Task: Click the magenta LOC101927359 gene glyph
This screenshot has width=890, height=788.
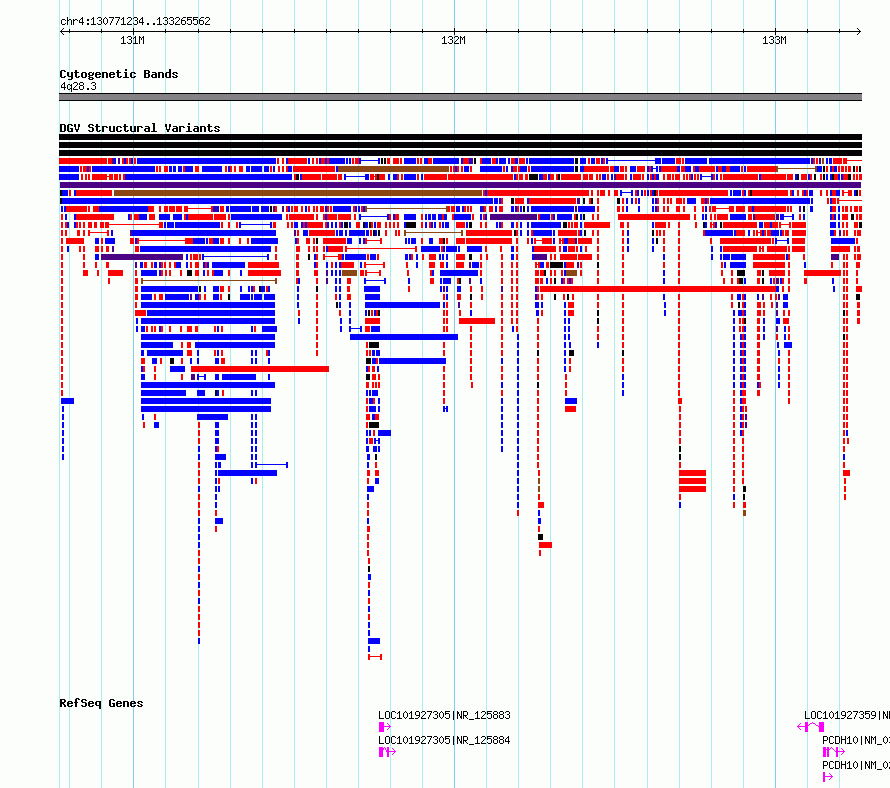Action: (811, 727)
